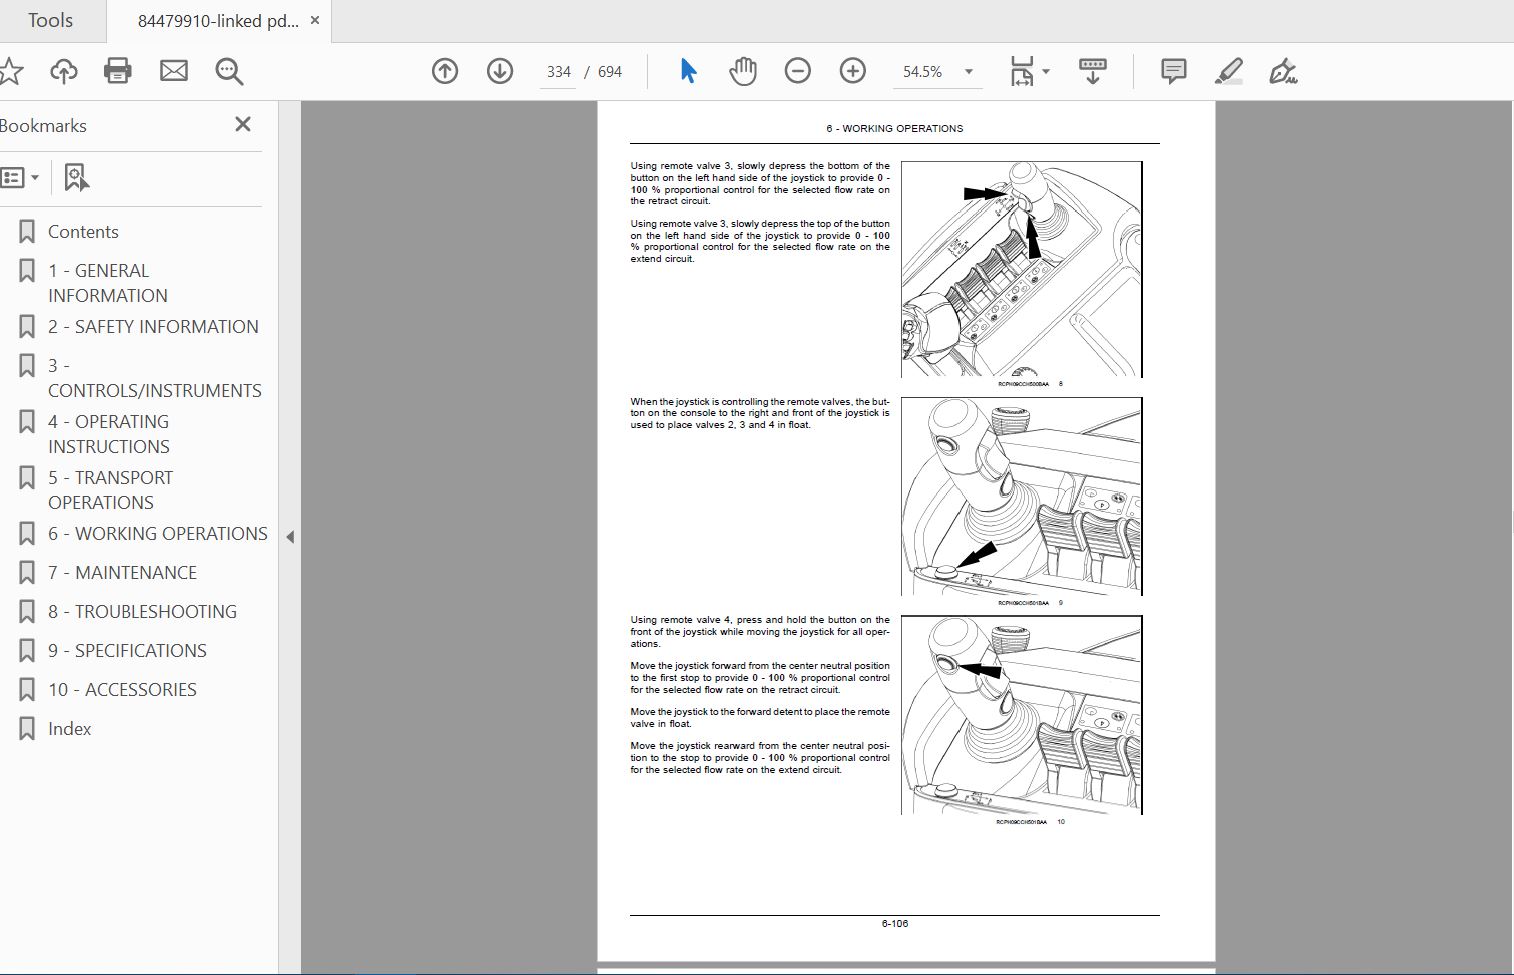Image resolution: width=1514 pixels, height=975 pixels.
Task: Collapse the navigation pane side arrow
Action: [x=290, y=537]
